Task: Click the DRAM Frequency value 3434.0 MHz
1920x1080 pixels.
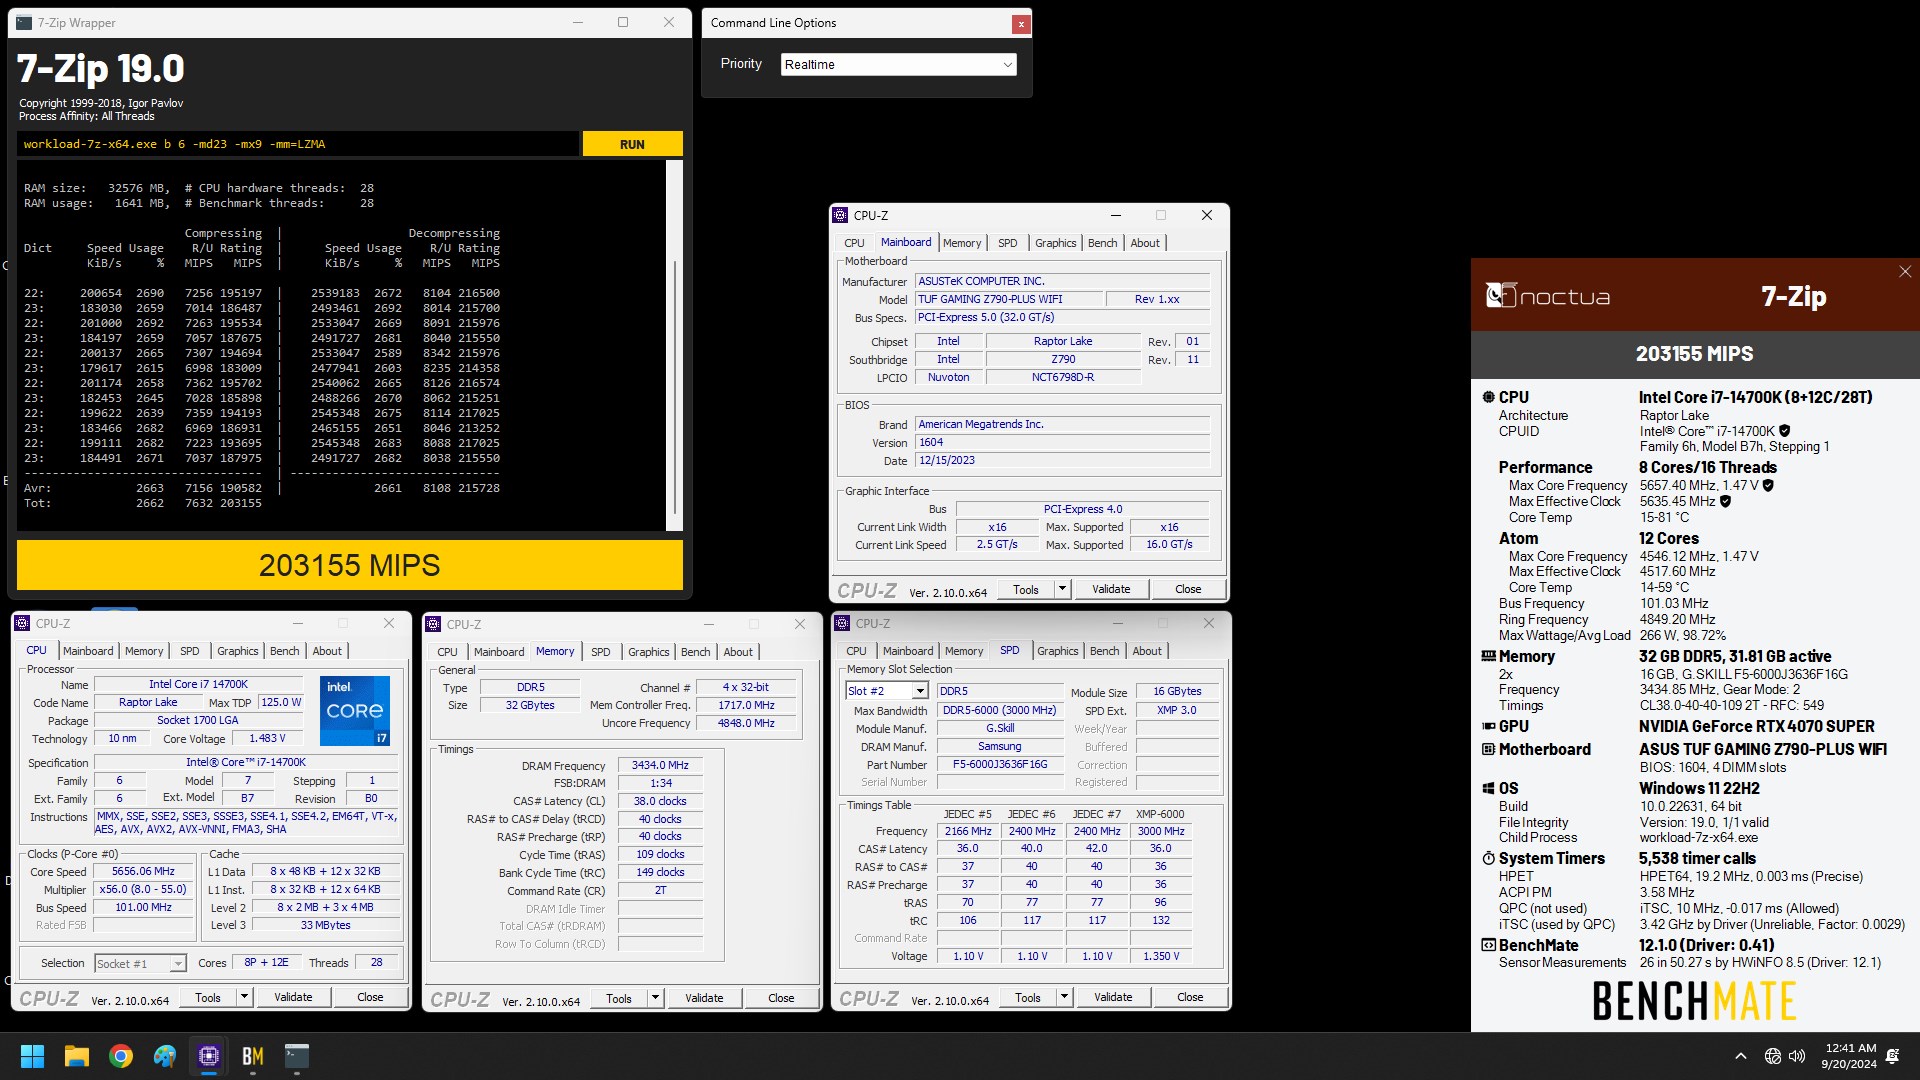Action: [660, 765]
